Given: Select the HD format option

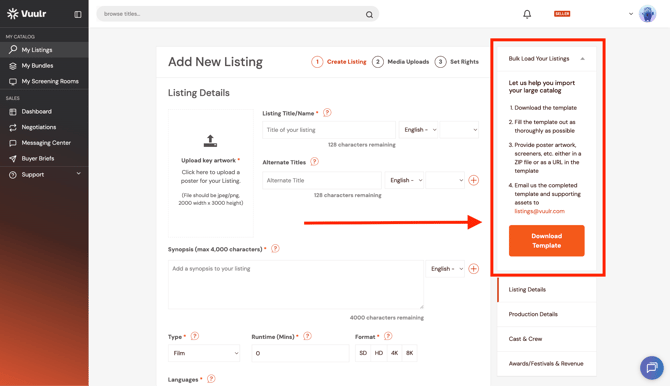Looking at the screenshot, I should click(x=379, y=353).
